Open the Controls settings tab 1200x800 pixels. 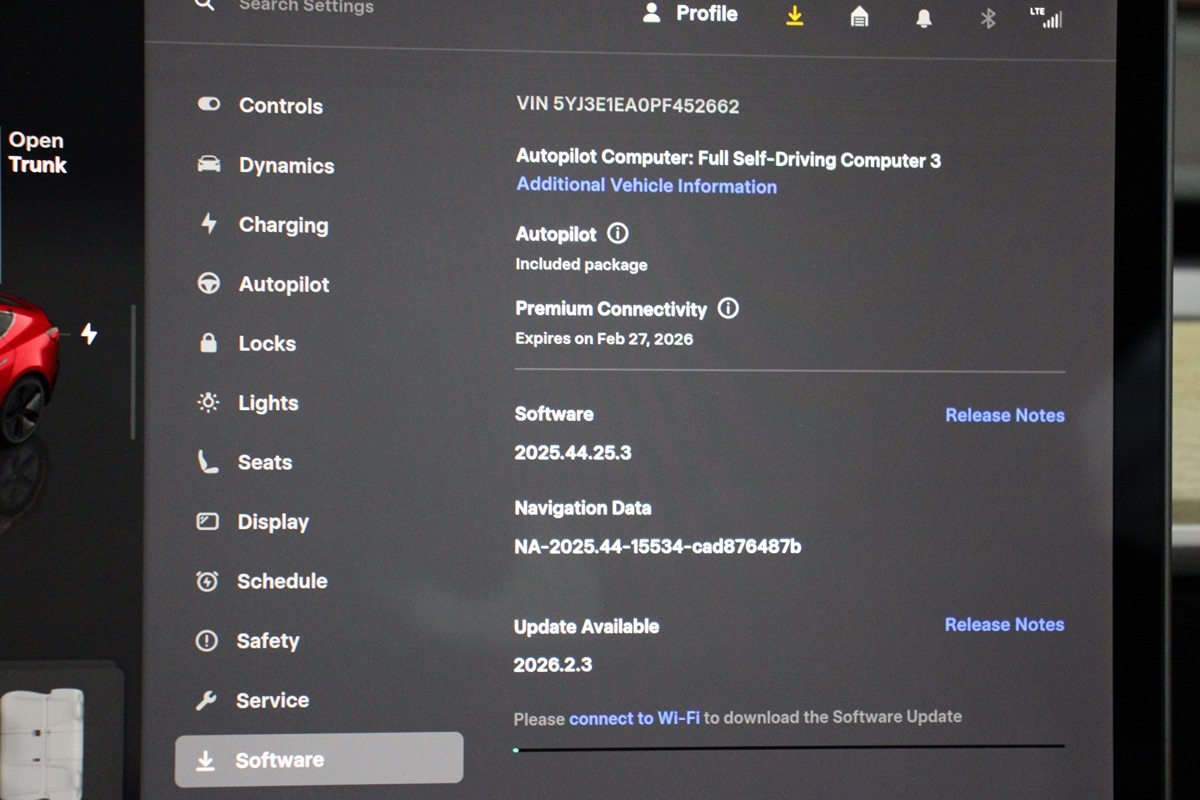point(280,106)
